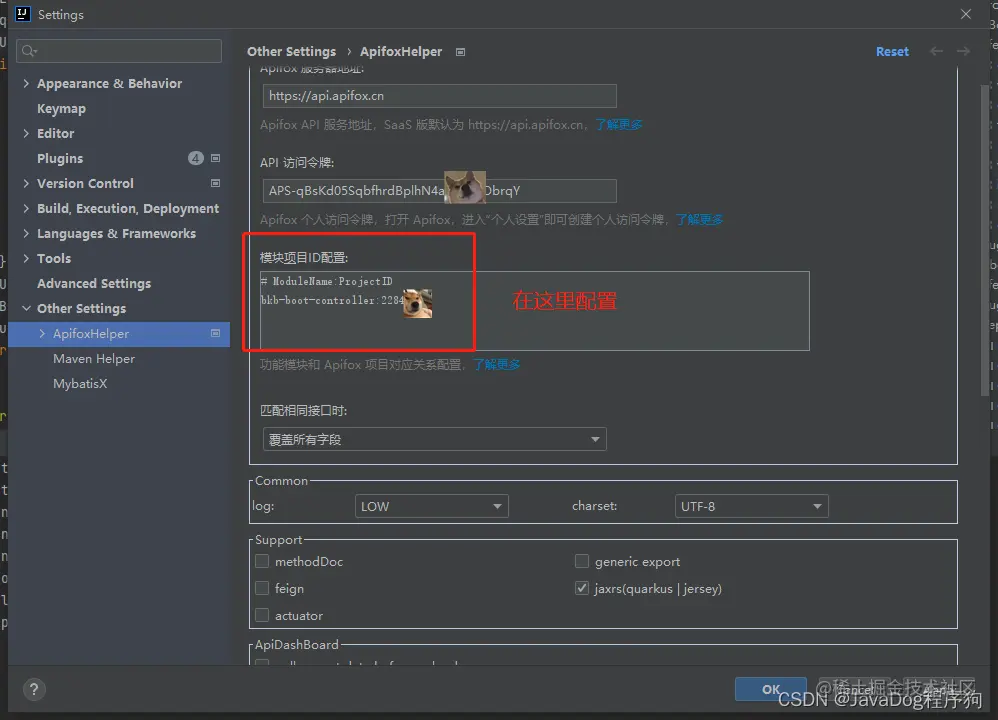Go back with the left arrow icon
The width and height of the screenshot is (998, 720).
(936, 52)
